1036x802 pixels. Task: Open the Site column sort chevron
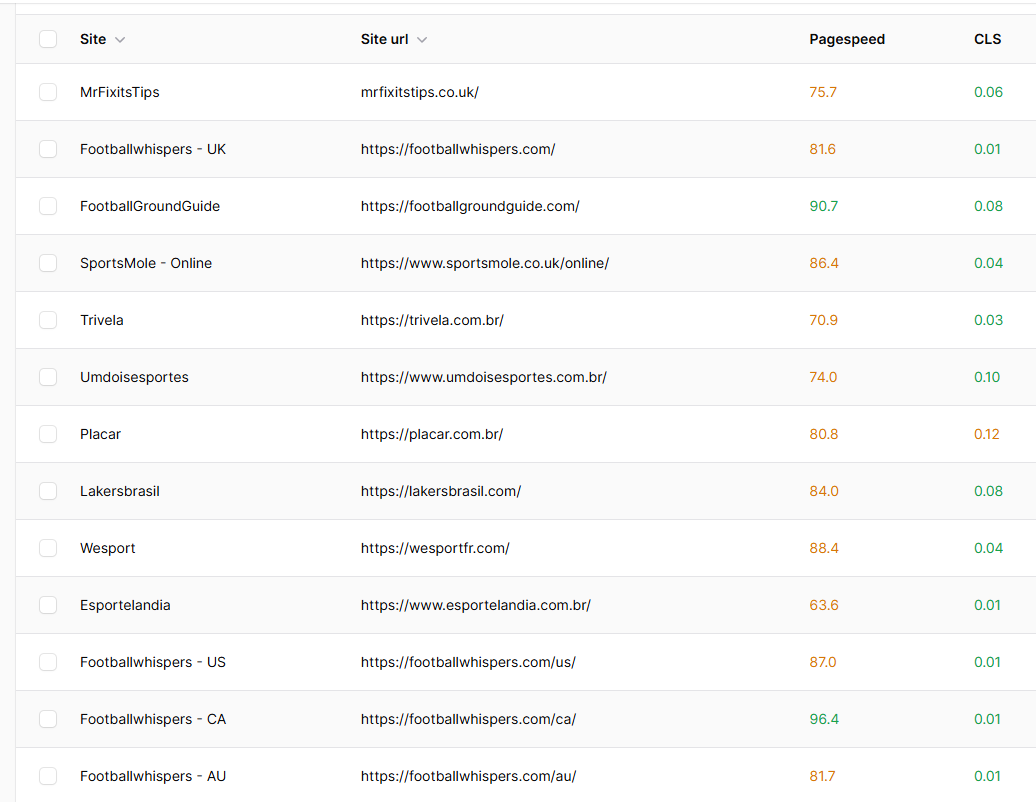coord(120,40)
